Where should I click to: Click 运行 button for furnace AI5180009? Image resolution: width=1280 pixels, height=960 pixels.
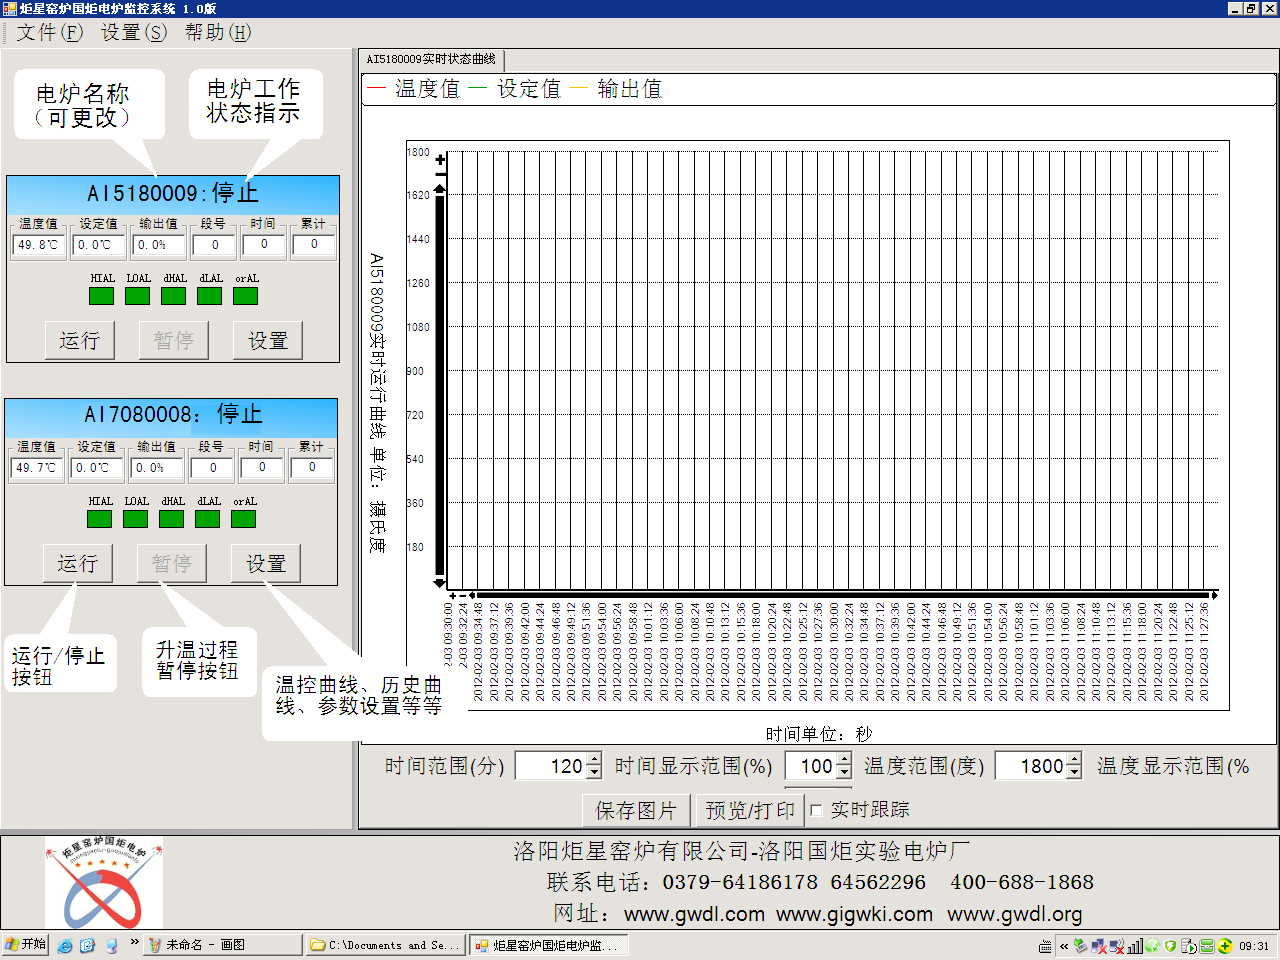(x=80, y=340)
